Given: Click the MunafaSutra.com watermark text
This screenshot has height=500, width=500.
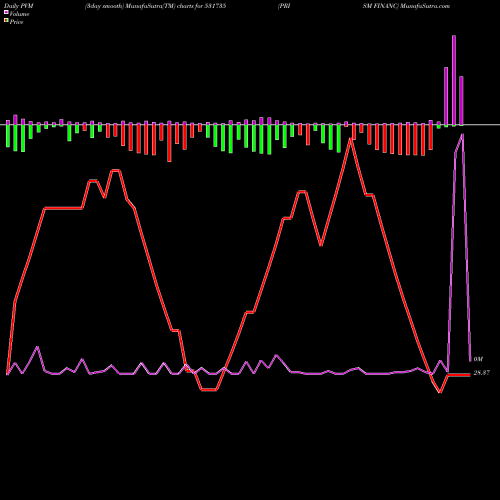Looking at the screenshot, I should (425, 6).
